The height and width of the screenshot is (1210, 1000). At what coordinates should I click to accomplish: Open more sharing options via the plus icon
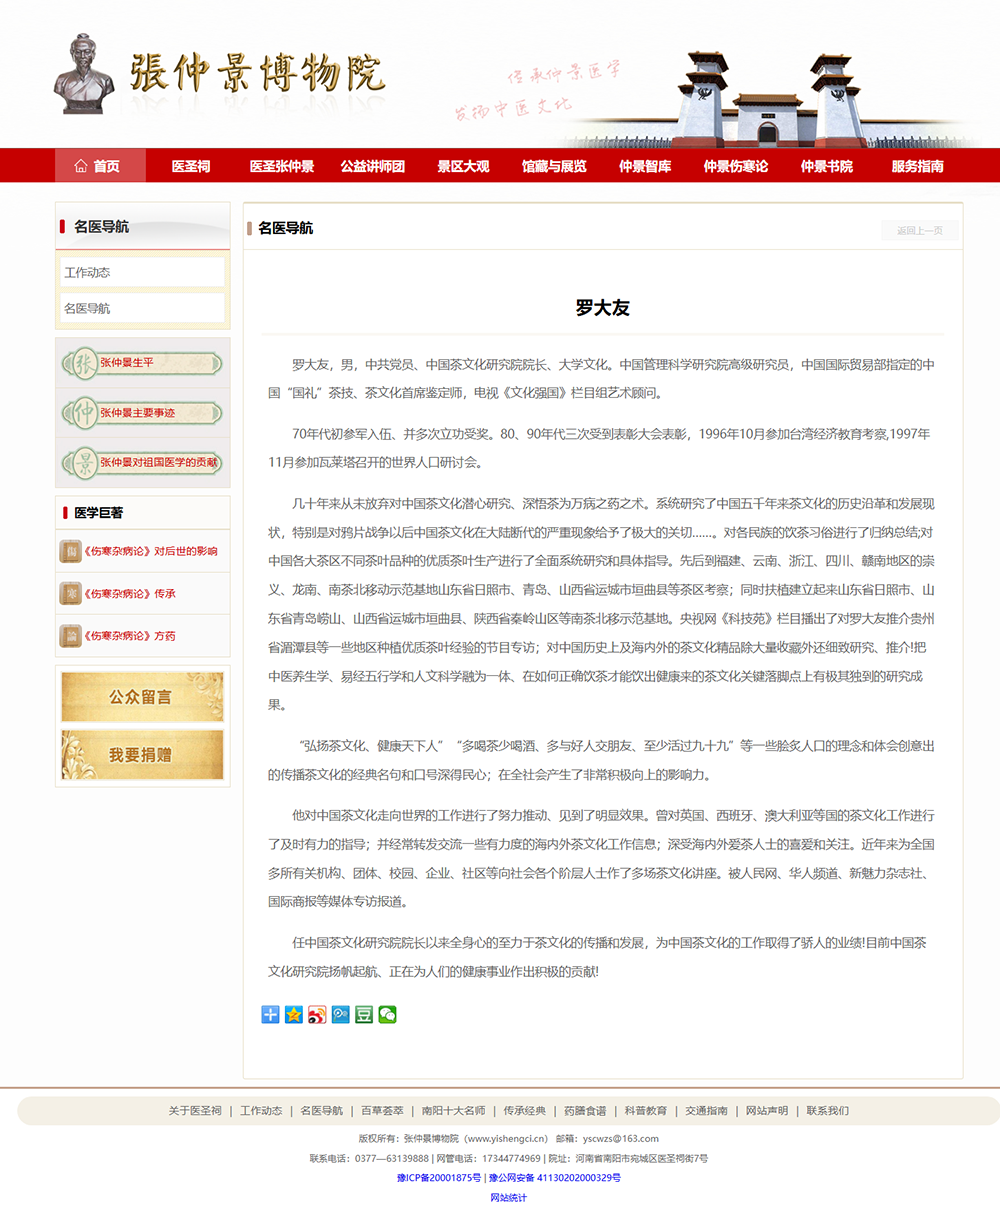coord(270,1014)
